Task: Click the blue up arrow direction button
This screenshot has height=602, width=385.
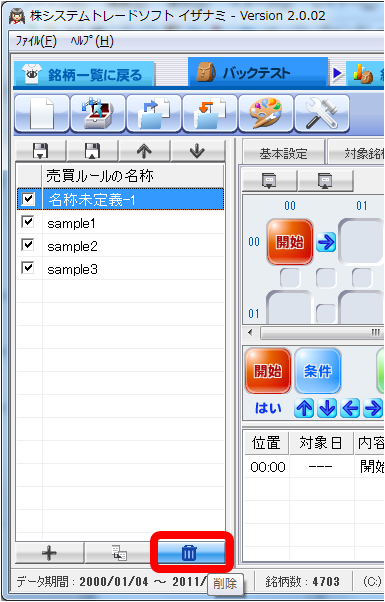Action: coord(304,408)
